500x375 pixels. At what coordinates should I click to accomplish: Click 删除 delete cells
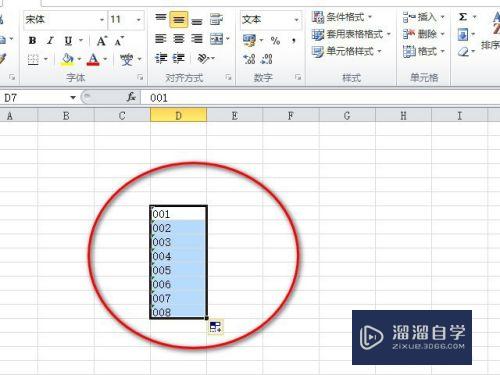click(x=423, y=34)
